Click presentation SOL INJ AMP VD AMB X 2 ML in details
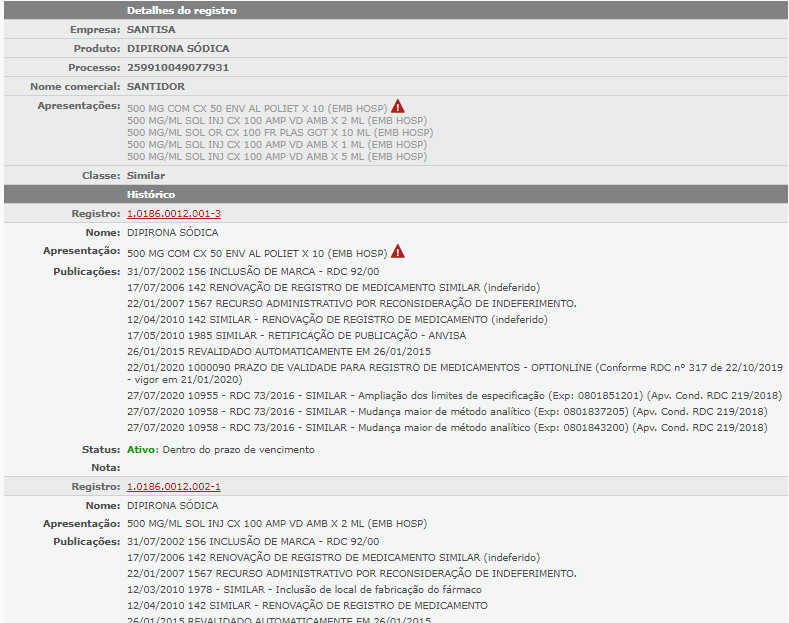789x623 pixels. pos(277,121)
